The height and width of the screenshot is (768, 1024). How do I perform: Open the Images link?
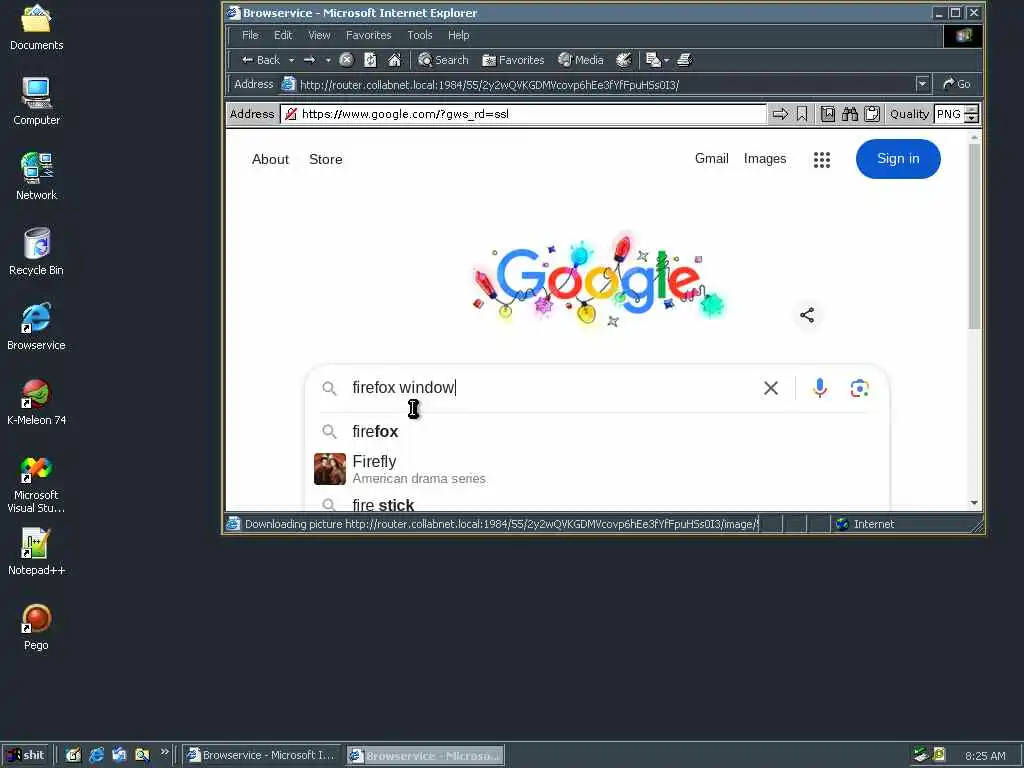point(765,159)
